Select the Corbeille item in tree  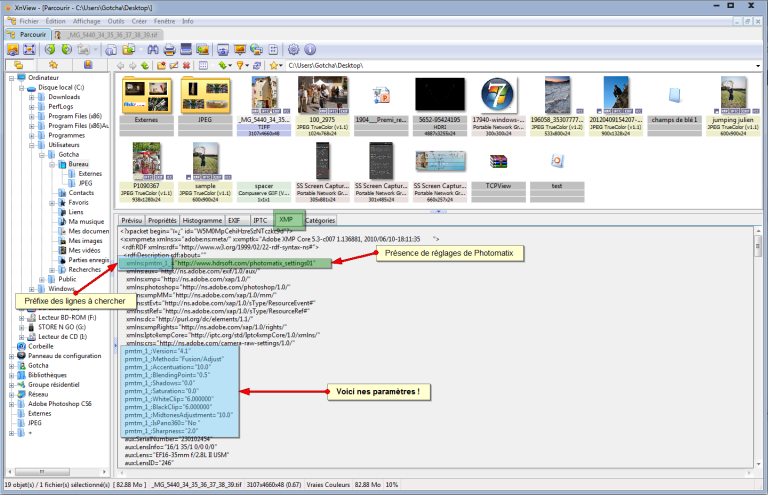(40, 345)
